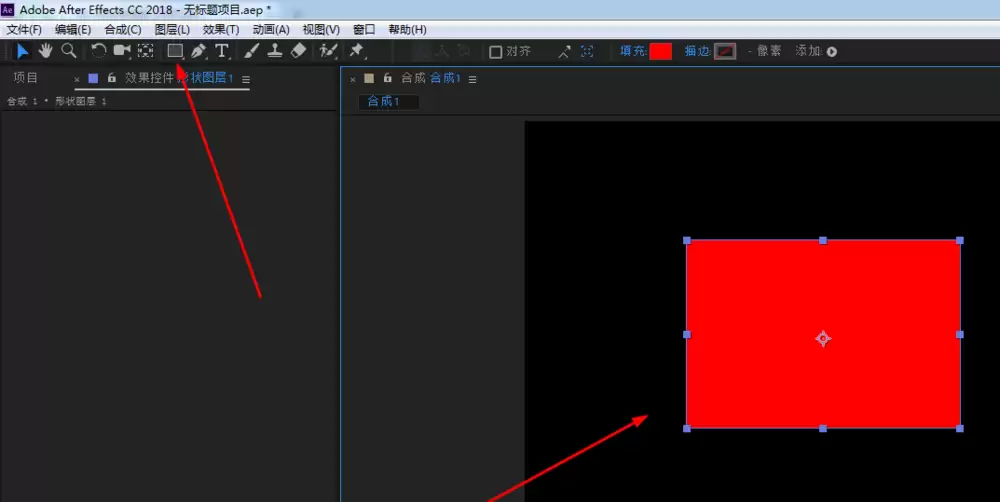Open 填充 fill options link
This screenshot has width=1000, height=502.
coord(633,51)
